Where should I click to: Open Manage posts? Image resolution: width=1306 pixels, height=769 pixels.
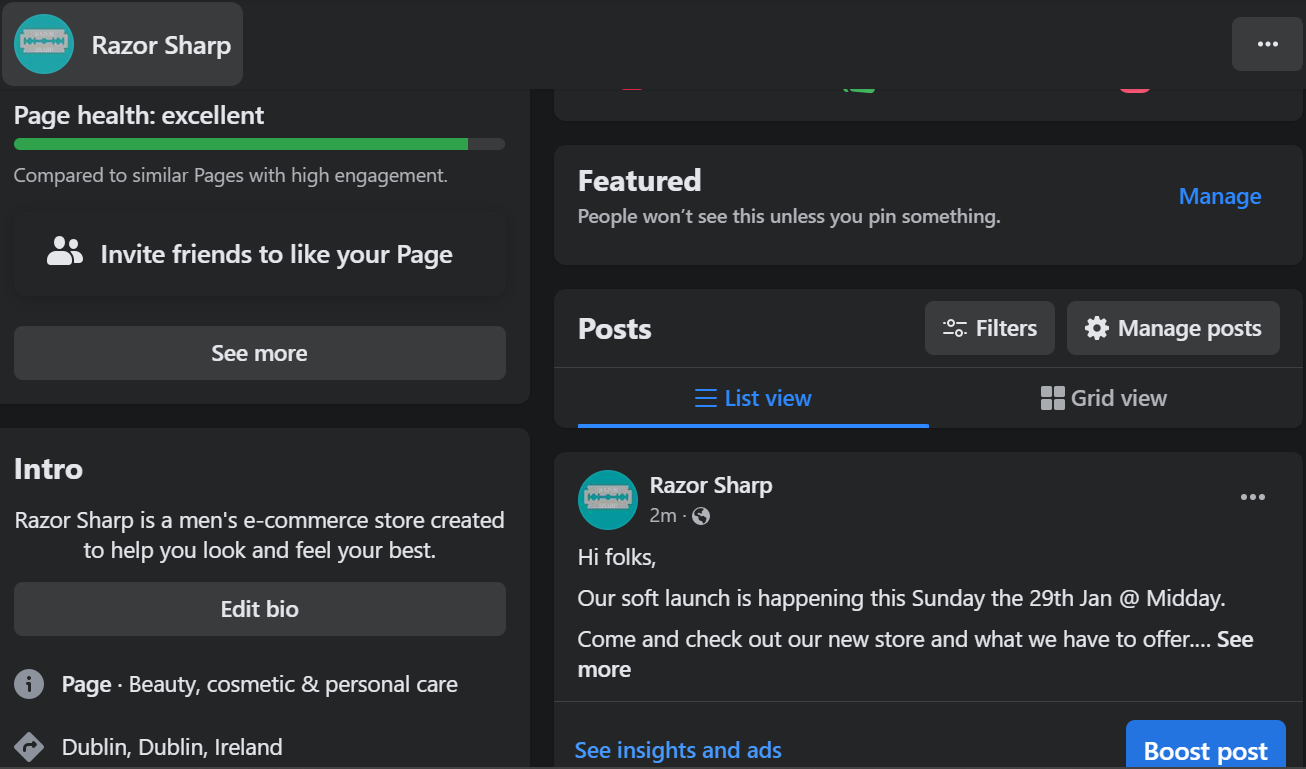pyautogui.click(x=1173, y=328)
